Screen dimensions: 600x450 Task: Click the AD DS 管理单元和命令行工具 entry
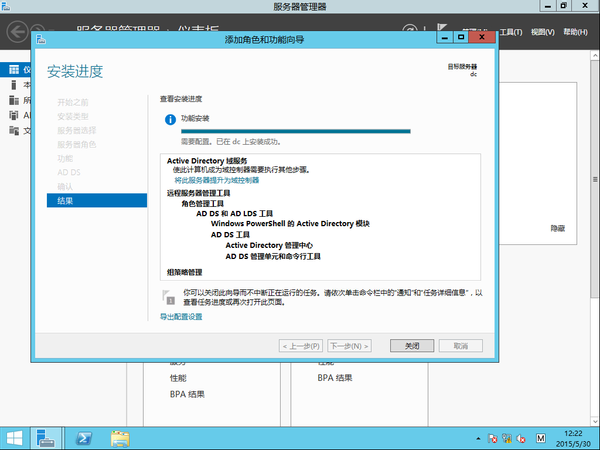coord(273,256)
